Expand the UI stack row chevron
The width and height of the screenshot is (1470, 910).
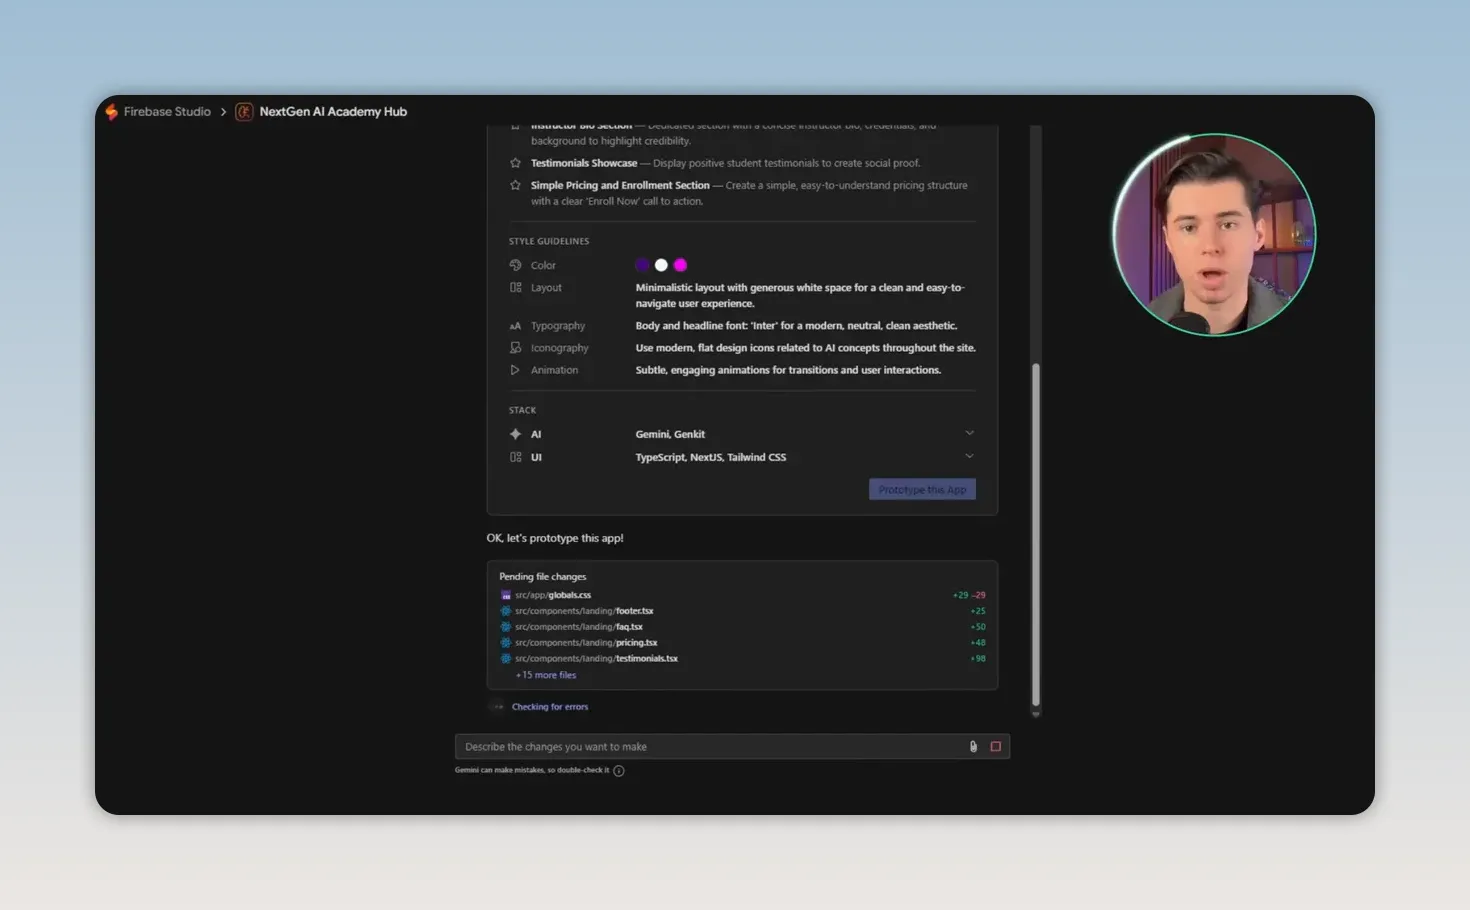pyautogui.click(x=969, y=456)
